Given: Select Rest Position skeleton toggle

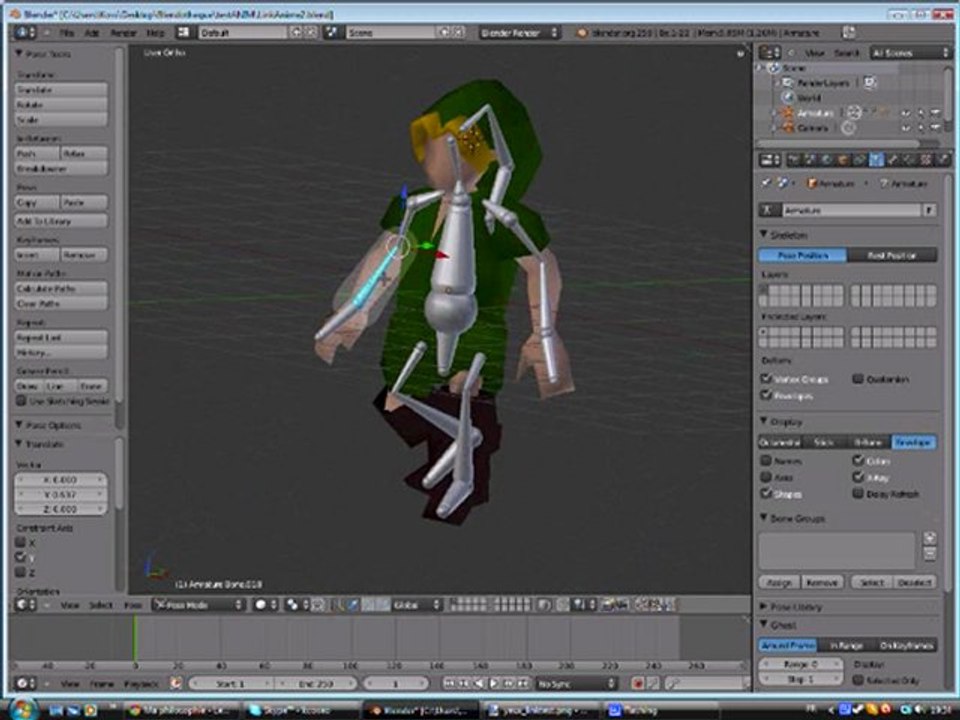Looking at the screenshot, I should (892, 255).
